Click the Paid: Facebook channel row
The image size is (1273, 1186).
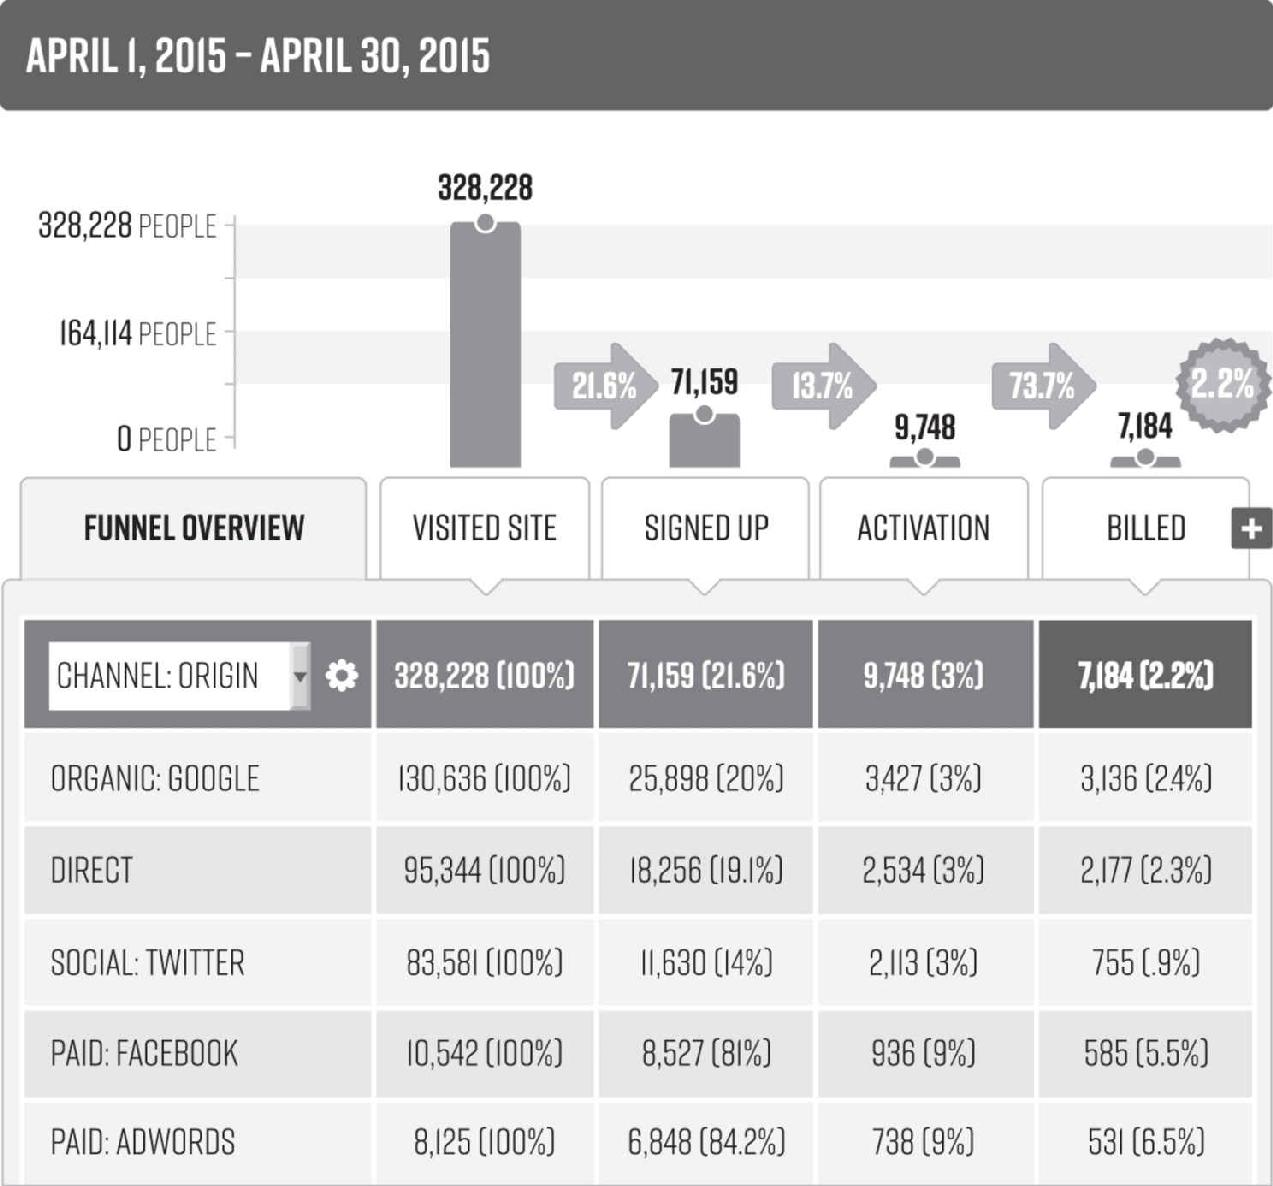pos(638,1053)
